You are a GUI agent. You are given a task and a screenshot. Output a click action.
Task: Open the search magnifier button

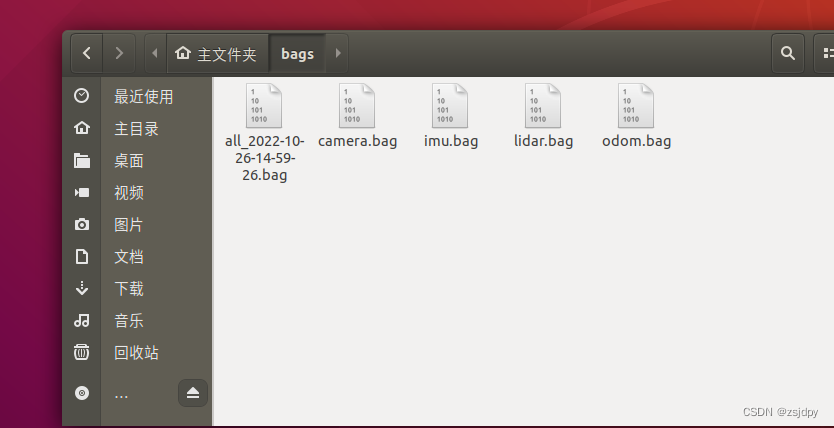[x=788, y=53]
